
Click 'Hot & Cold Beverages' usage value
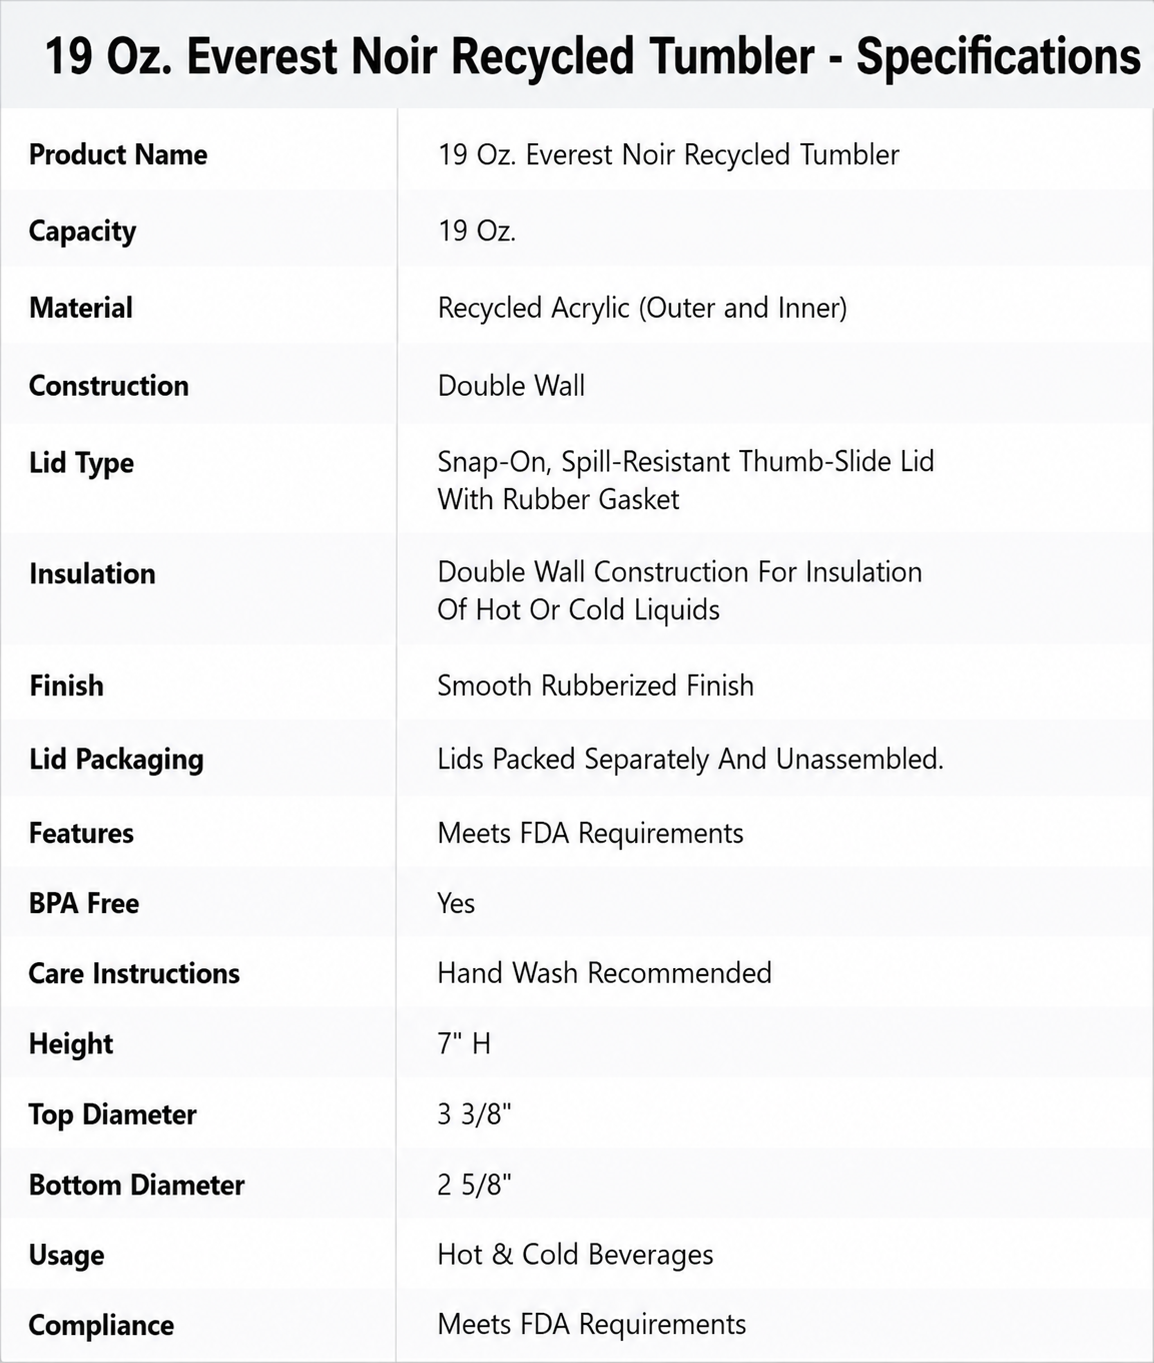pos(575,1255)
